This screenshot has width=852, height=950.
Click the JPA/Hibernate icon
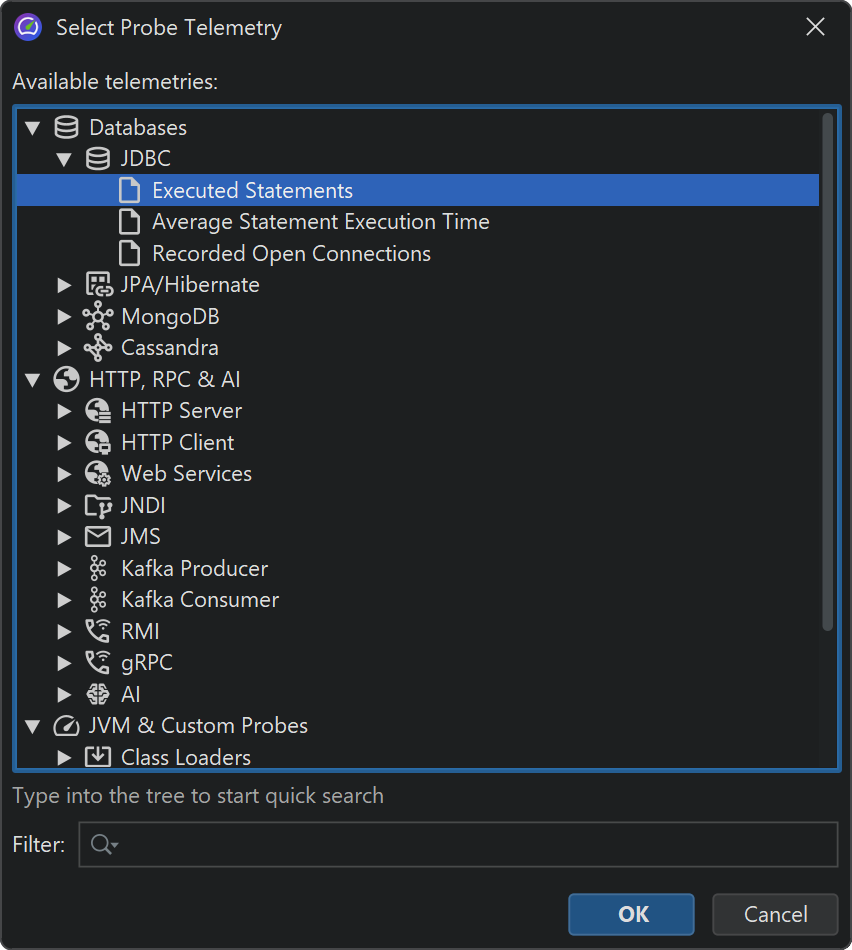pos(98,285)
